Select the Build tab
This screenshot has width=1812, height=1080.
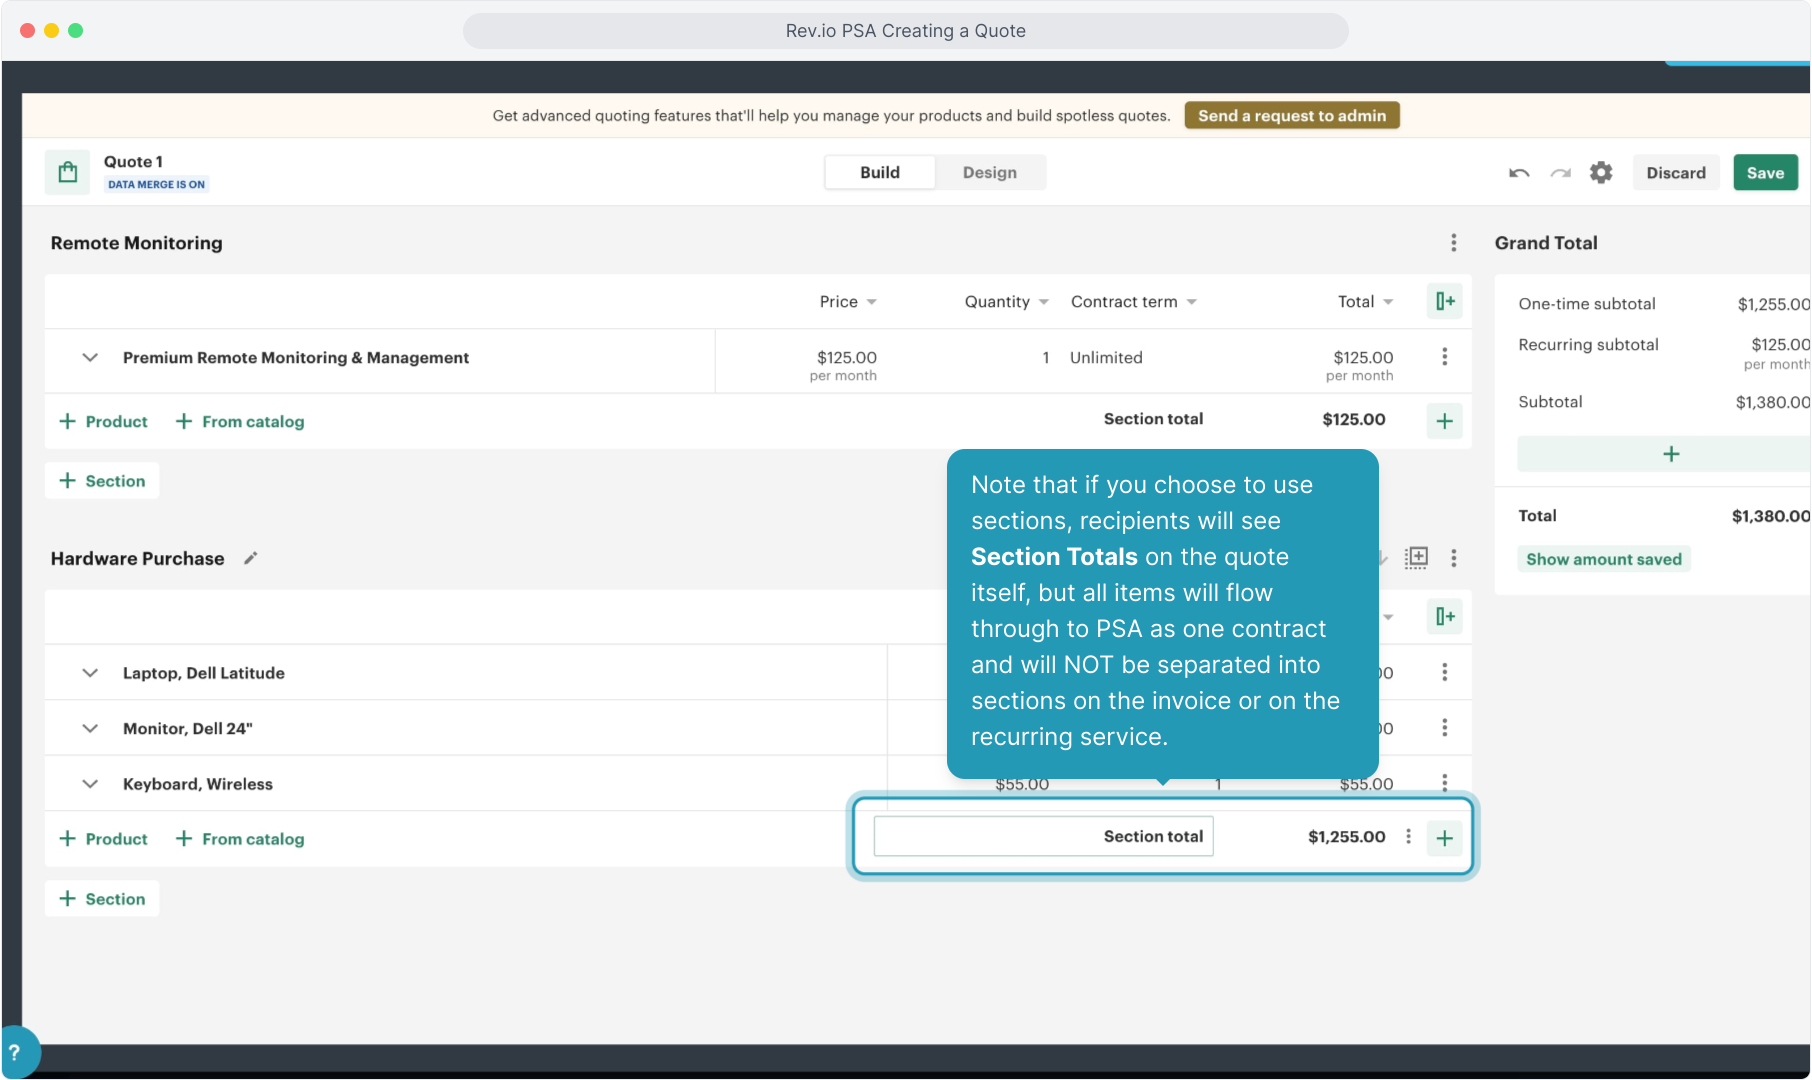(879, 173)
